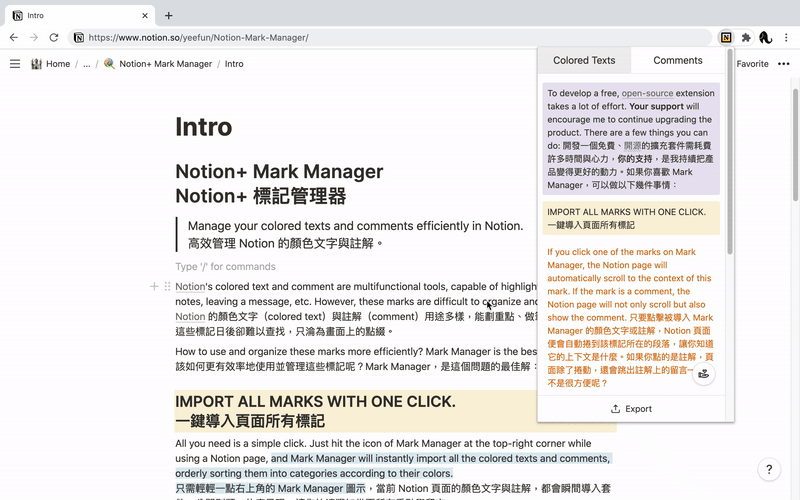Select the Intro browser tab
This screenshot has height=500, width=800.
81,16
